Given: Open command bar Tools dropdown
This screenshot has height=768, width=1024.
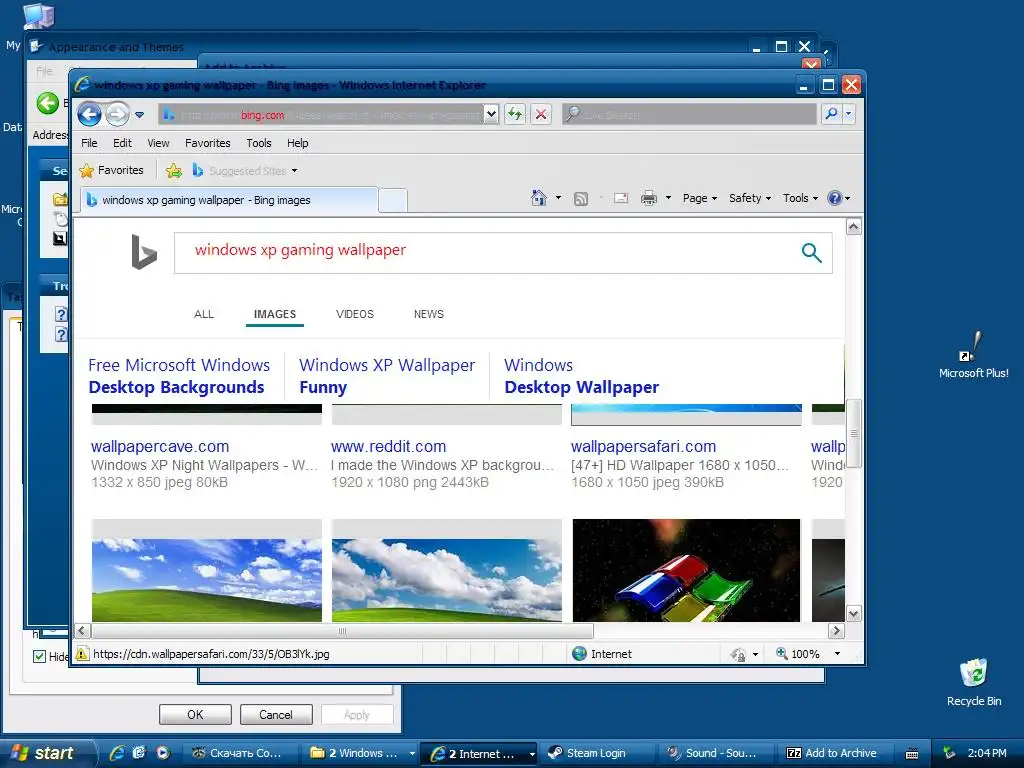Looking at the screenshot, I should [x=800, y=198].
